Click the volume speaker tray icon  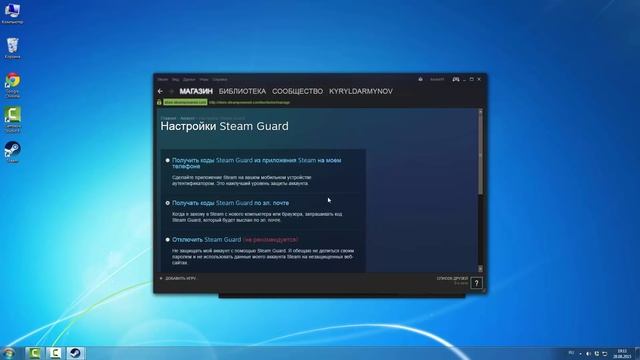(588, 354)
